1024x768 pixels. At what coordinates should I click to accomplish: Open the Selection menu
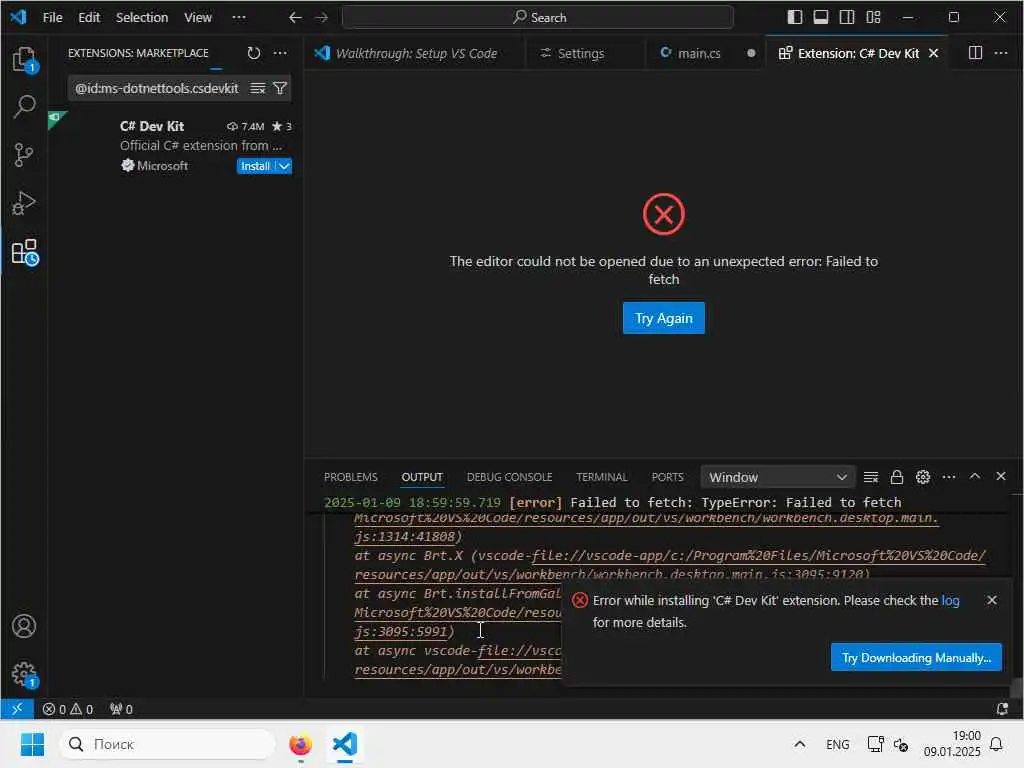pos(142,18)
